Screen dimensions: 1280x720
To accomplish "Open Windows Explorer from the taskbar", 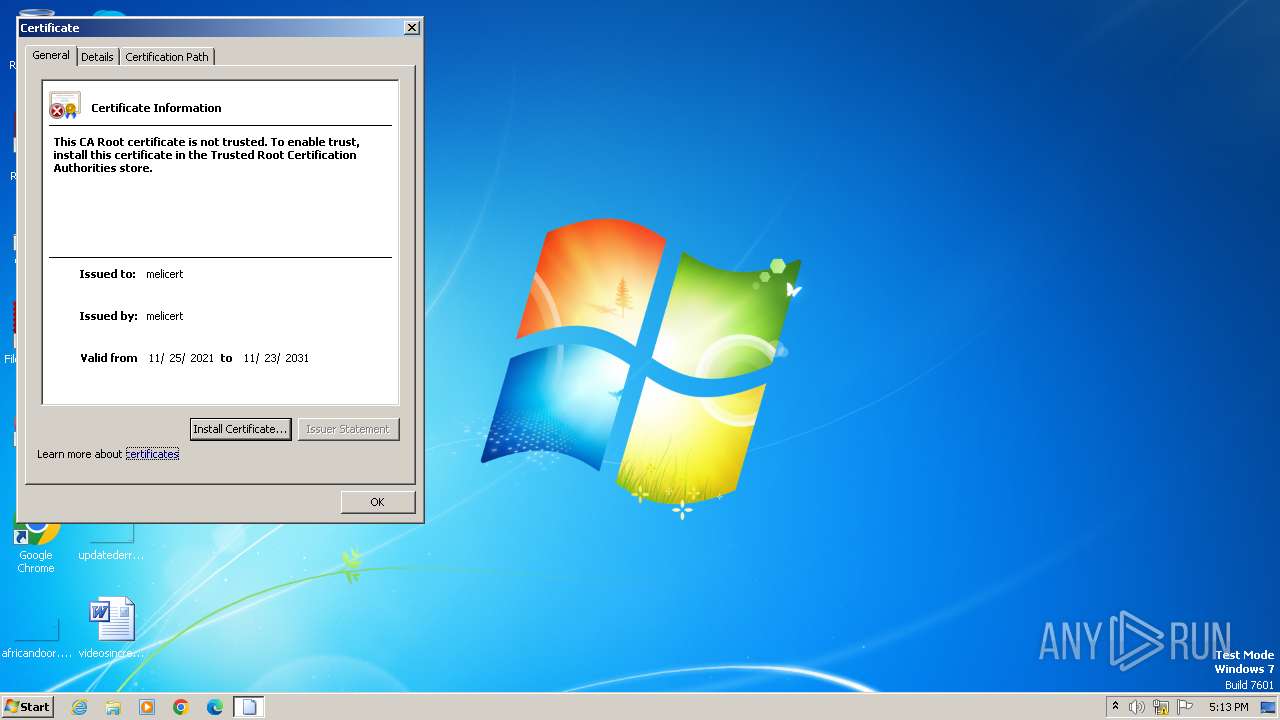I will point(113,707).
